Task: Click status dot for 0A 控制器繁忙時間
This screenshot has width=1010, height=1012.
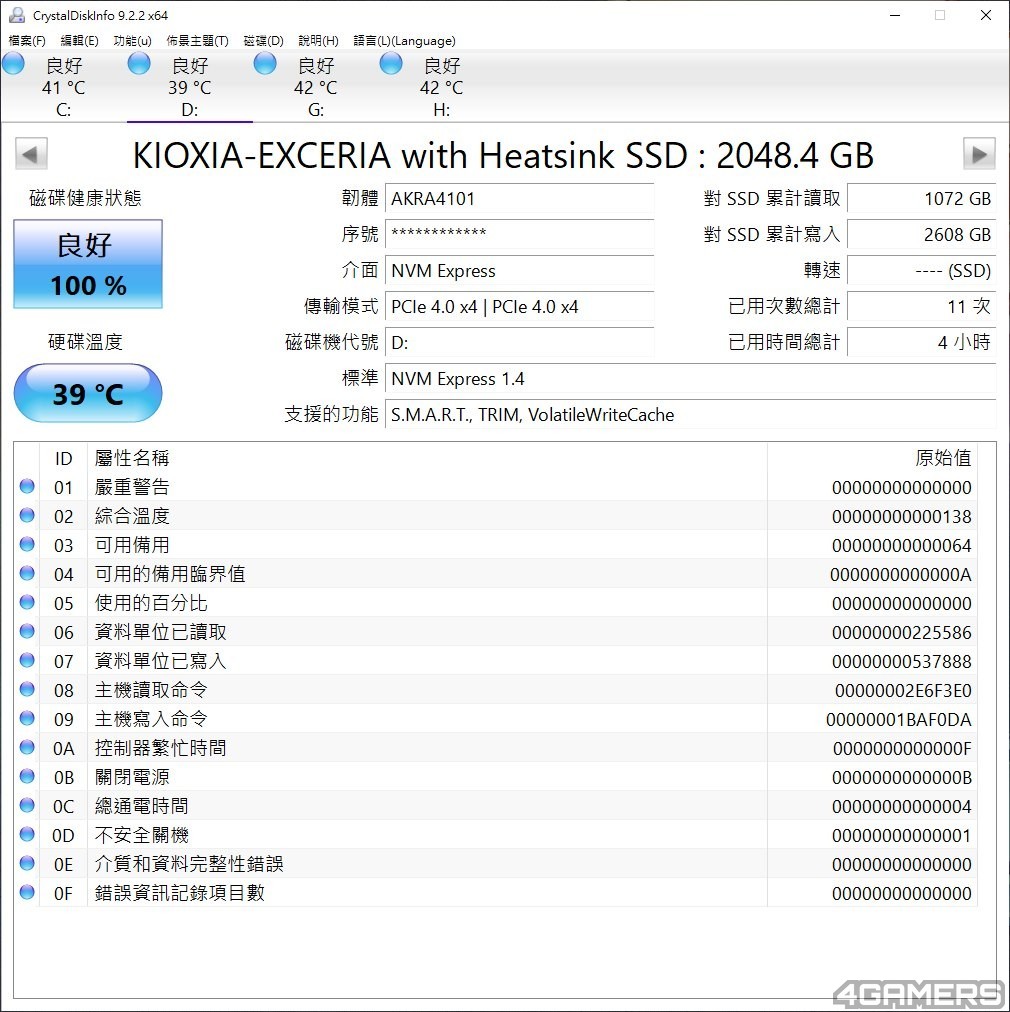Action: tap(27, 747)
